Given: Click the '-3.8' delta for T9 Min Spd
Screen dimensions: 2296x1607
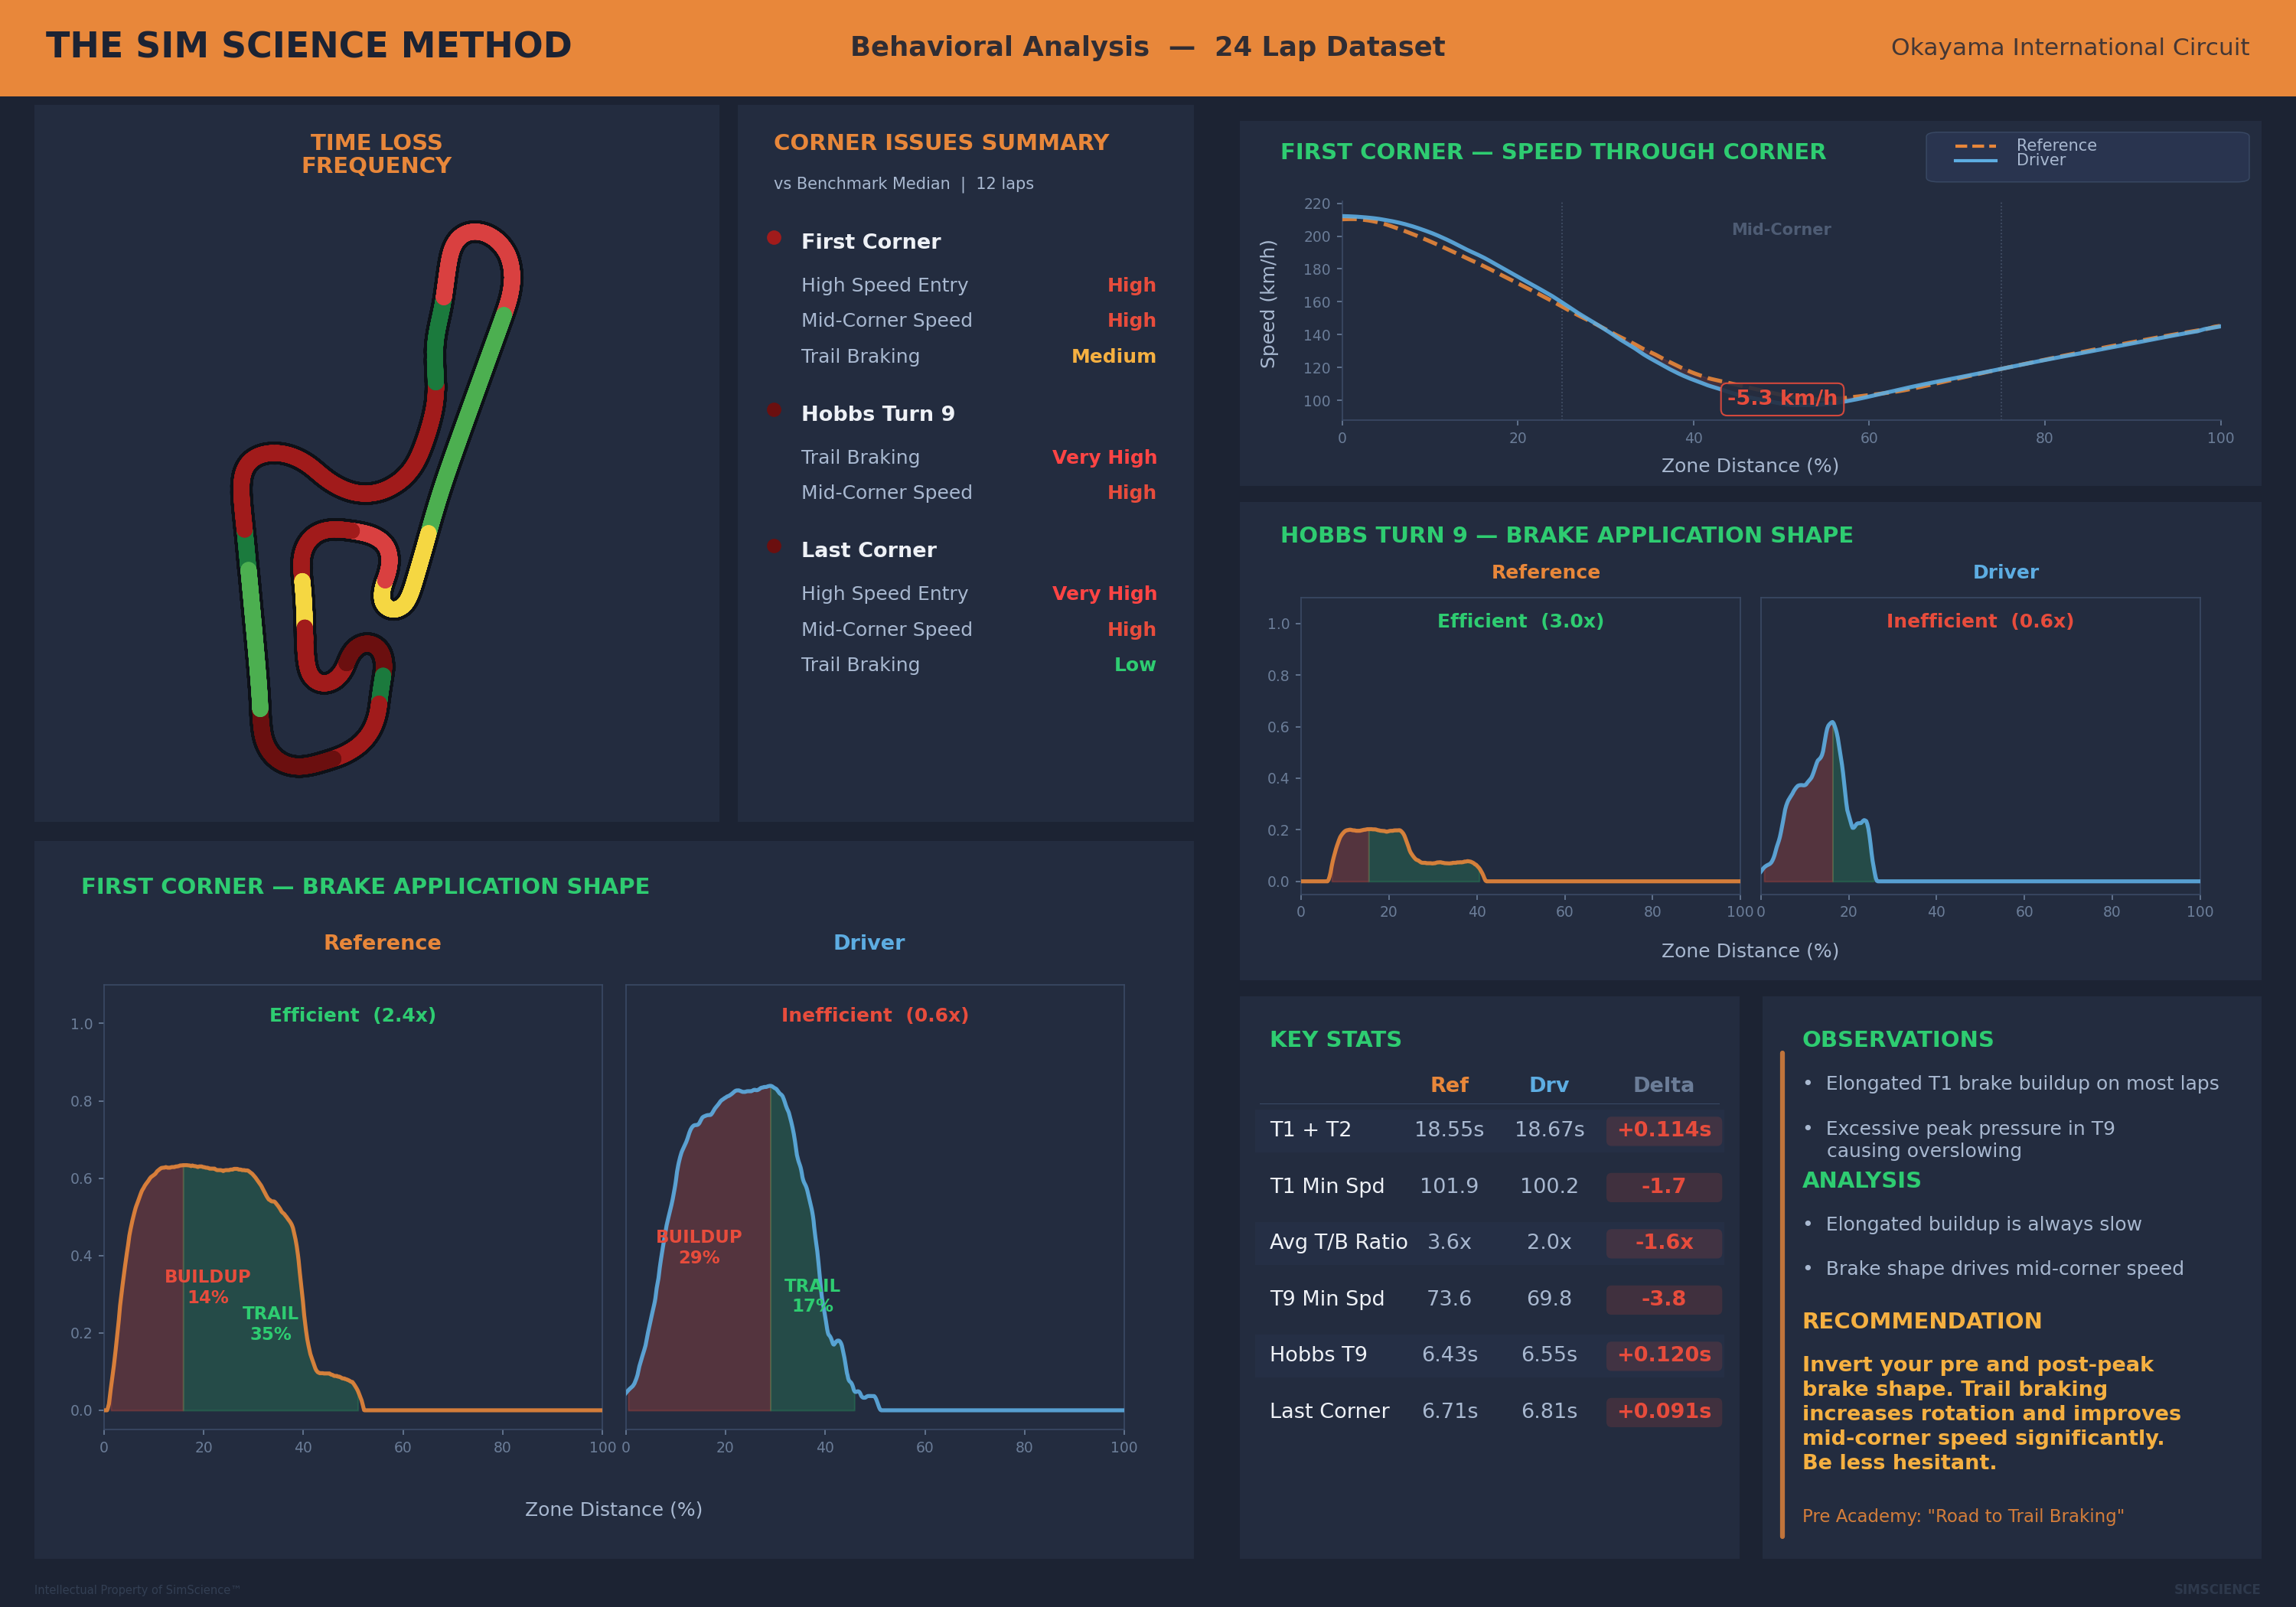Looking at the screenshot, I should click(x=1664, y=1298).
